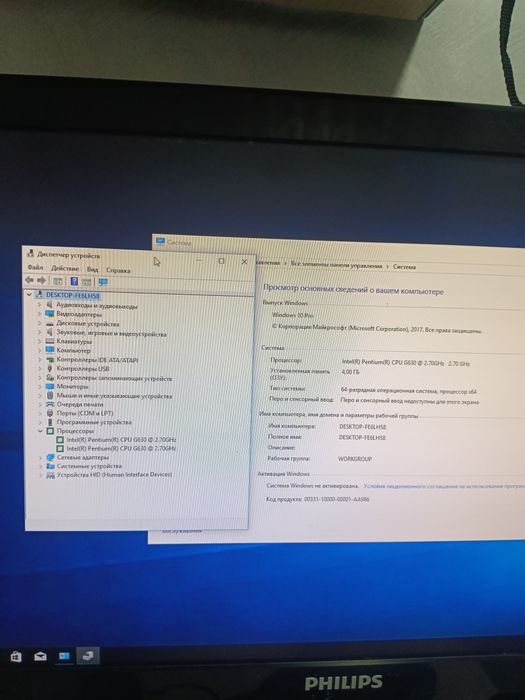The width and height of the screenshot is (525, 700).
Task: Expand the Клавиатуры category
Action: (39, 341)
